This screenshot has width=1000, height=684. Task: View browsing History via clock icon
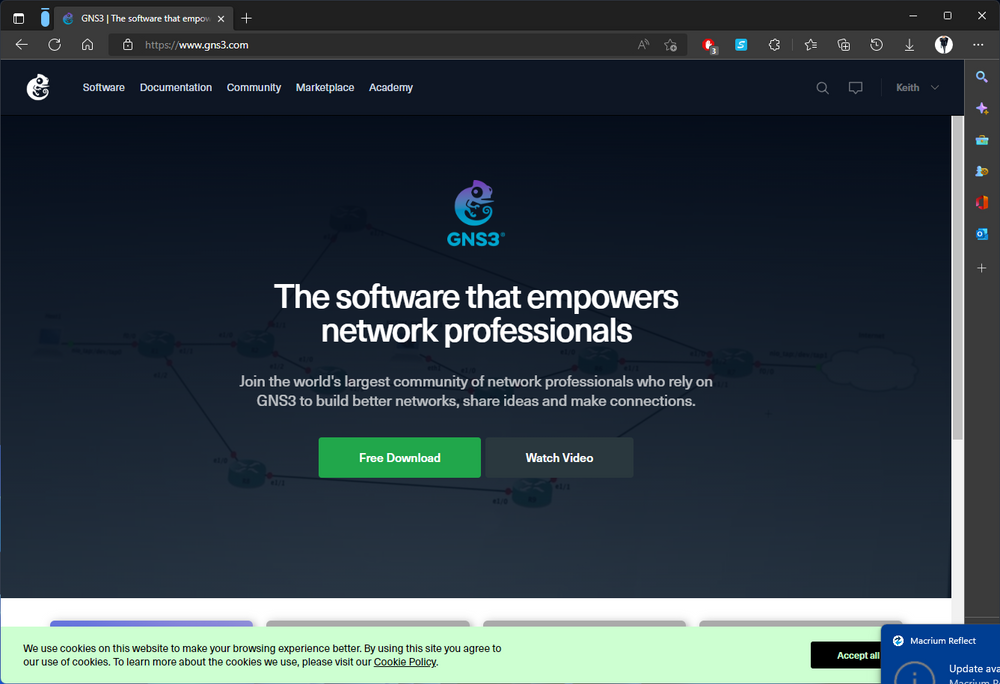tap(876, 44)
